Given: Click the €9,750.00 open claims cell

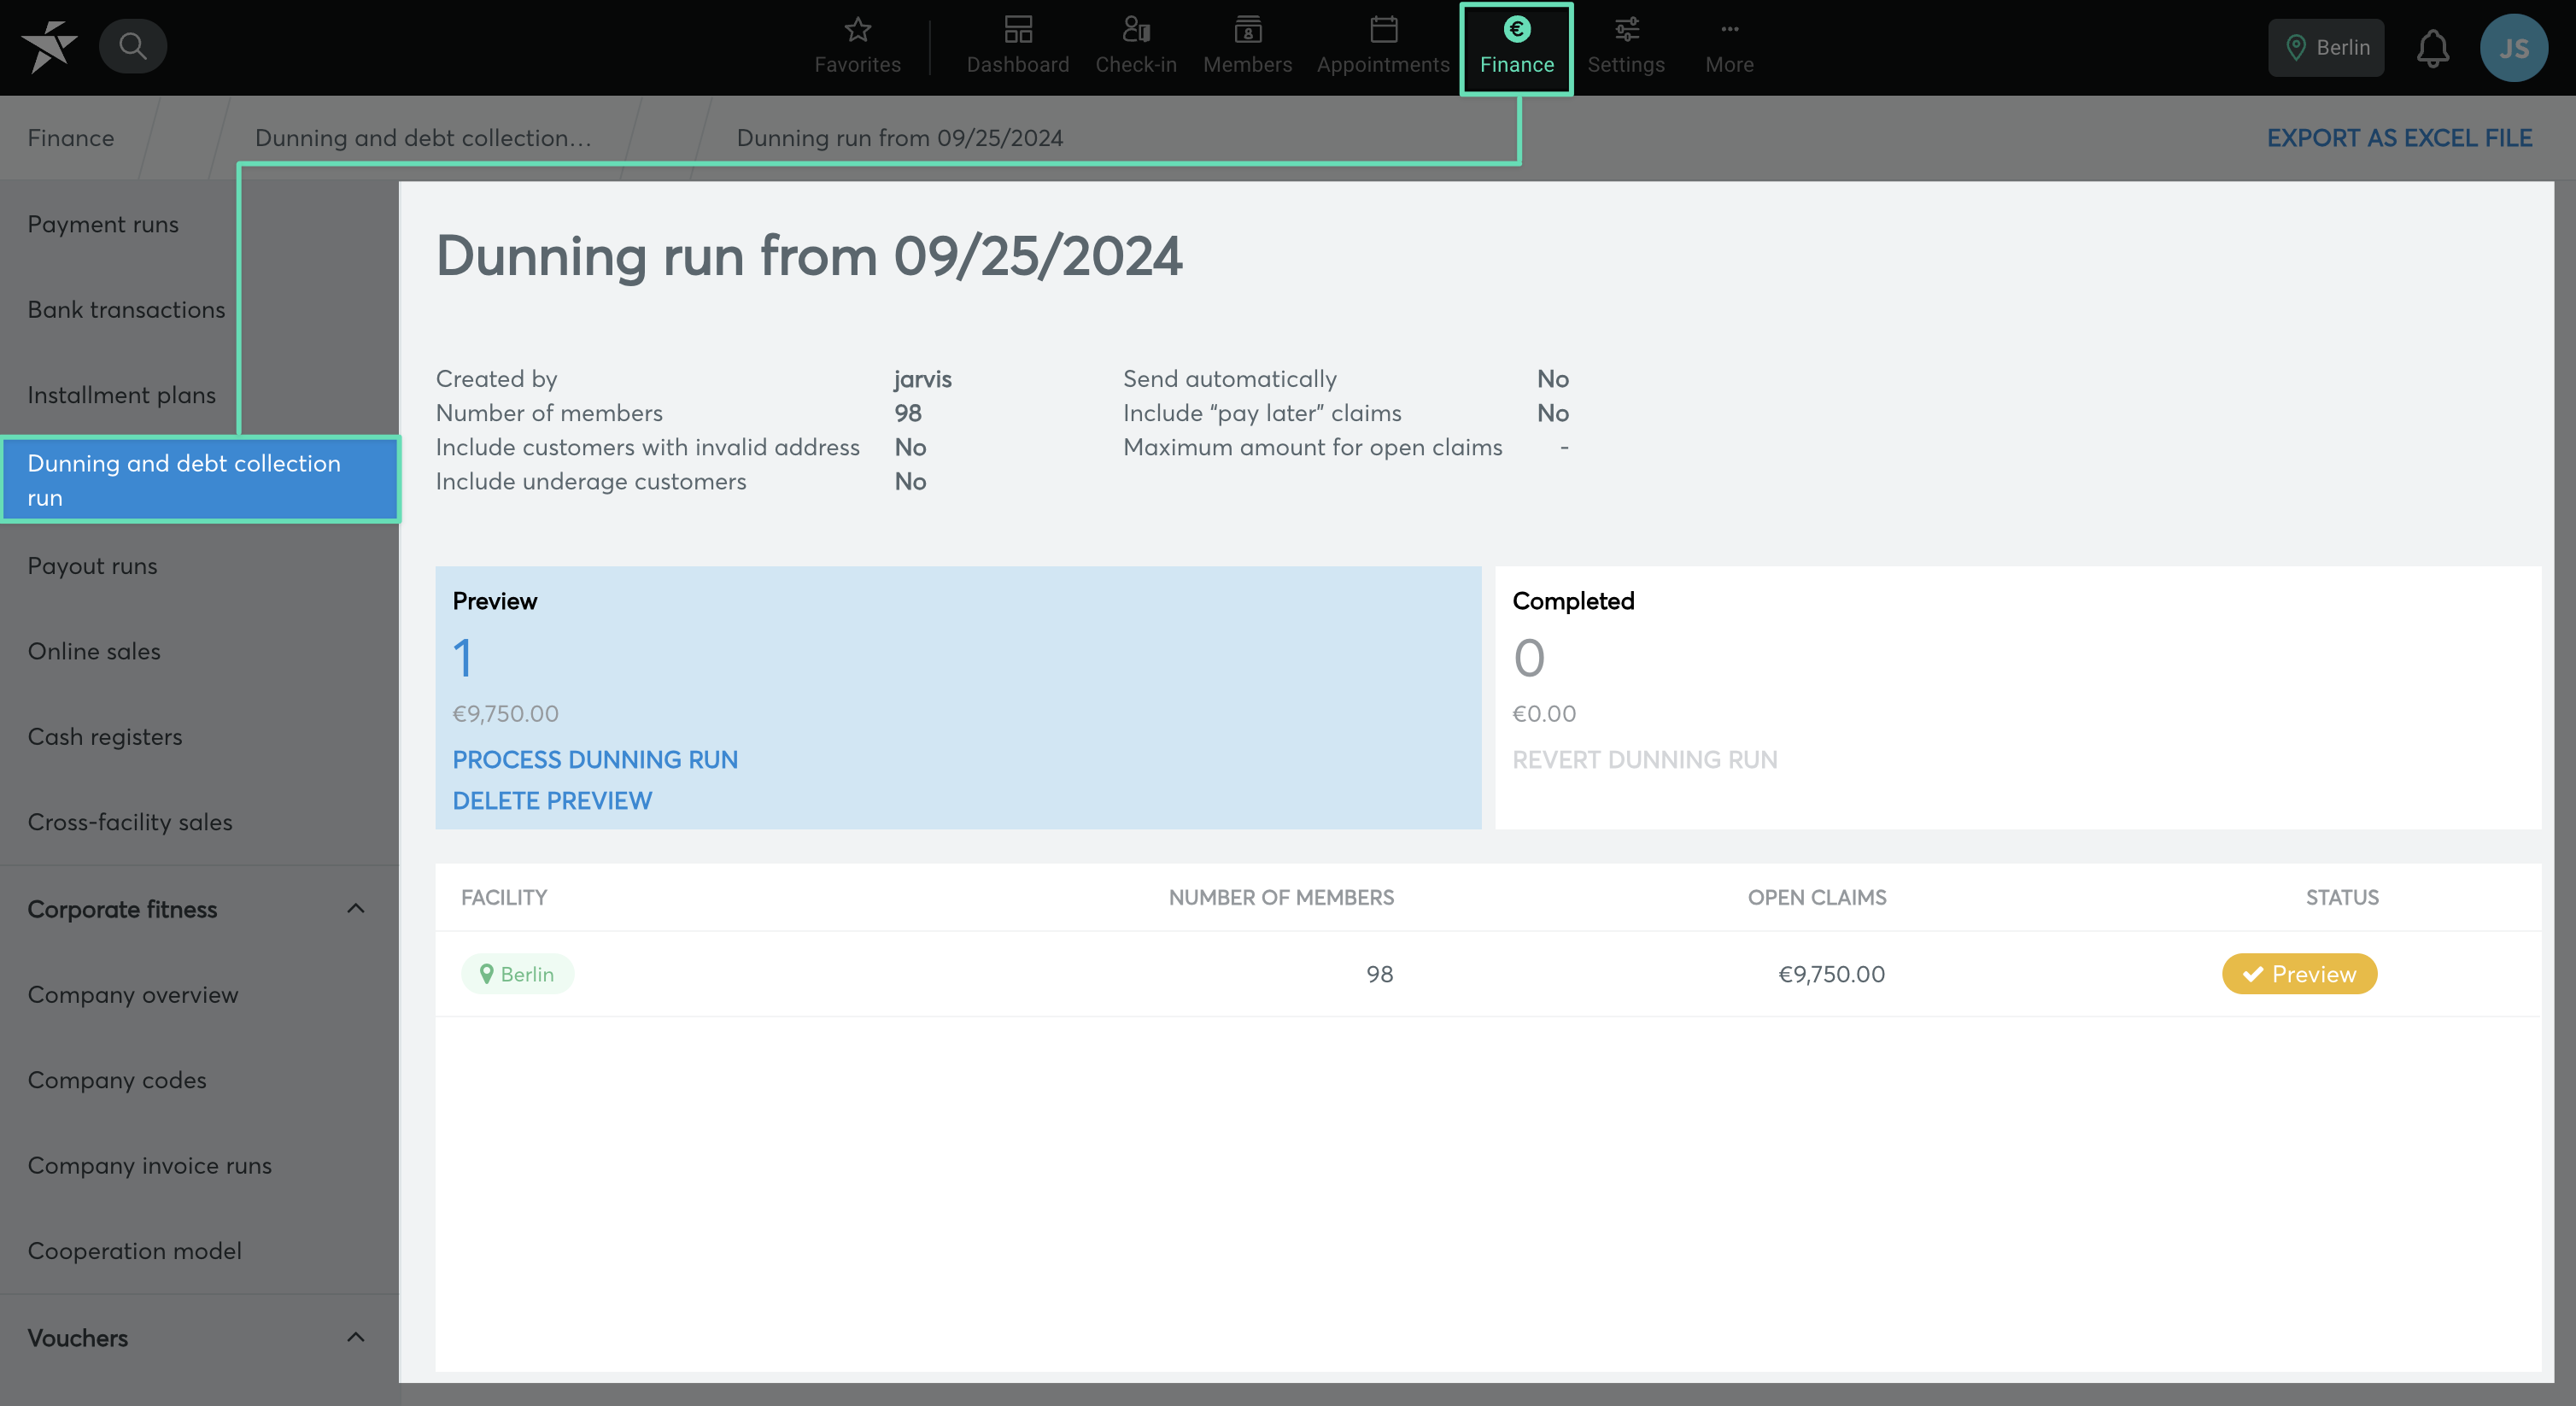Looking at the screenshot, I should [x=1831, y=974].
